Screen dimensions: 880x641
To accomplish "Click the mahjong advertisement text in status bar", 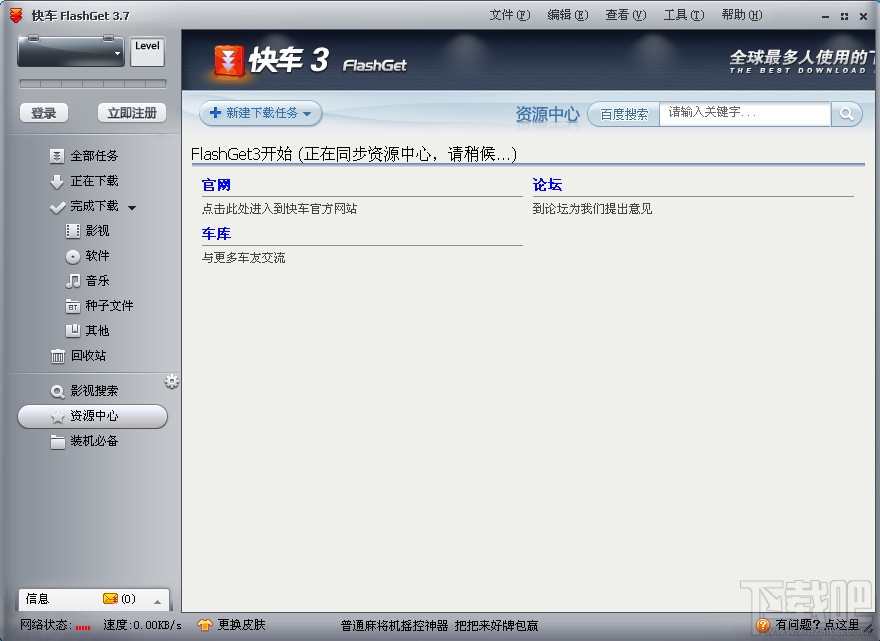I will click(x=439, y=625).
